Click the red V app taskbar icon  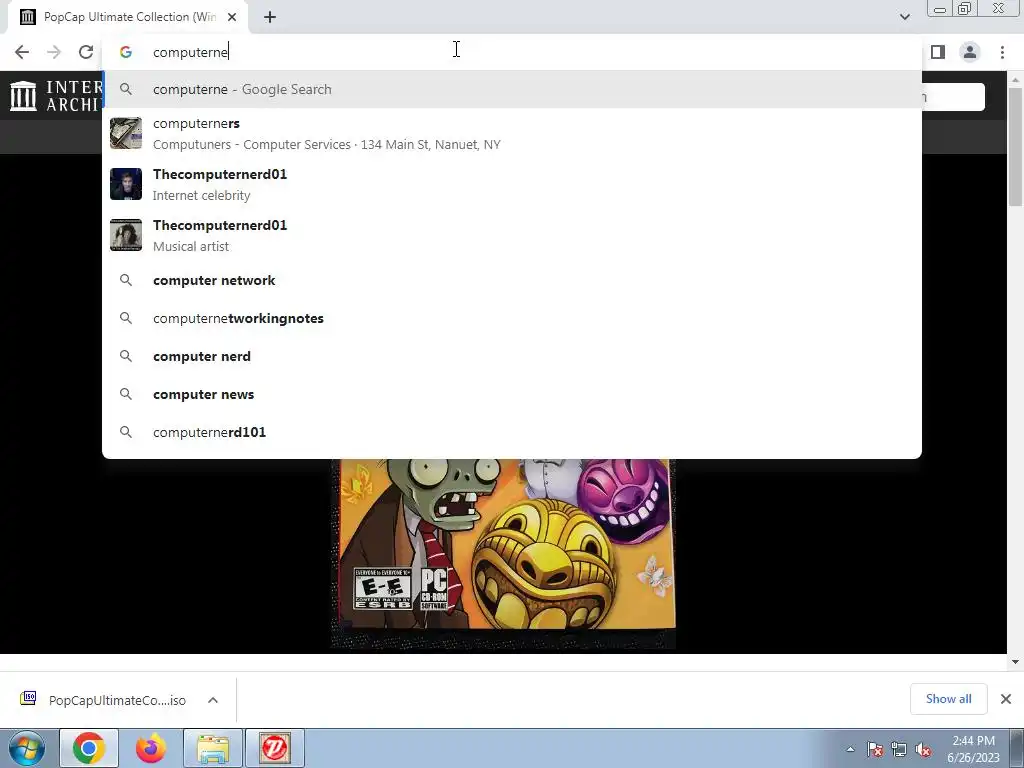click(275, 748)
